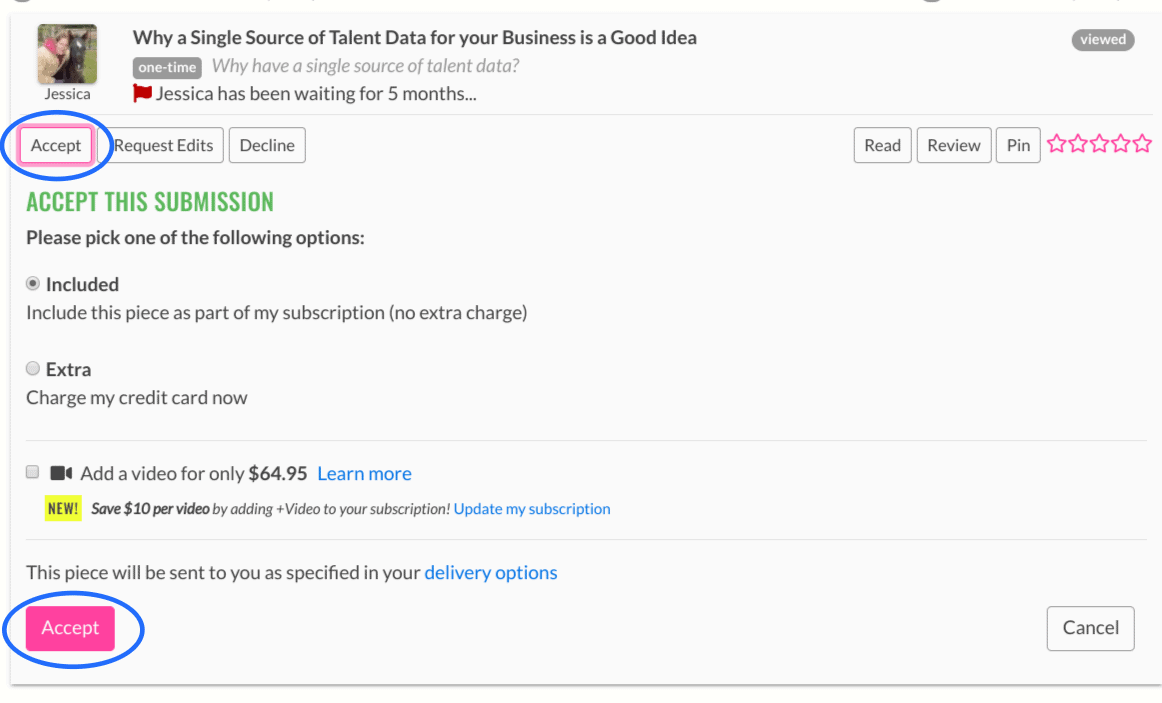Screen dimensions: 1162x703
Task: Cancel the accept submission form
Action: (1090, 628)
